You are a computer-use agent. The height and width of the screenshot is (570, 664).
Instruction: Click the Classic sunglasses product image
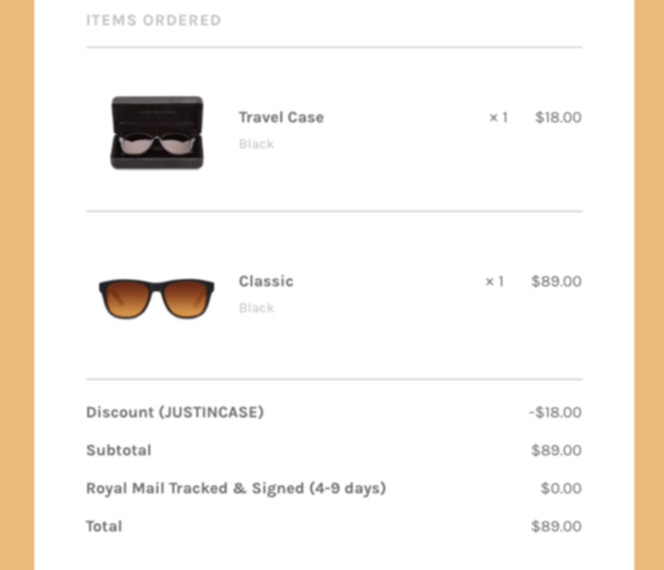[157, 298]
